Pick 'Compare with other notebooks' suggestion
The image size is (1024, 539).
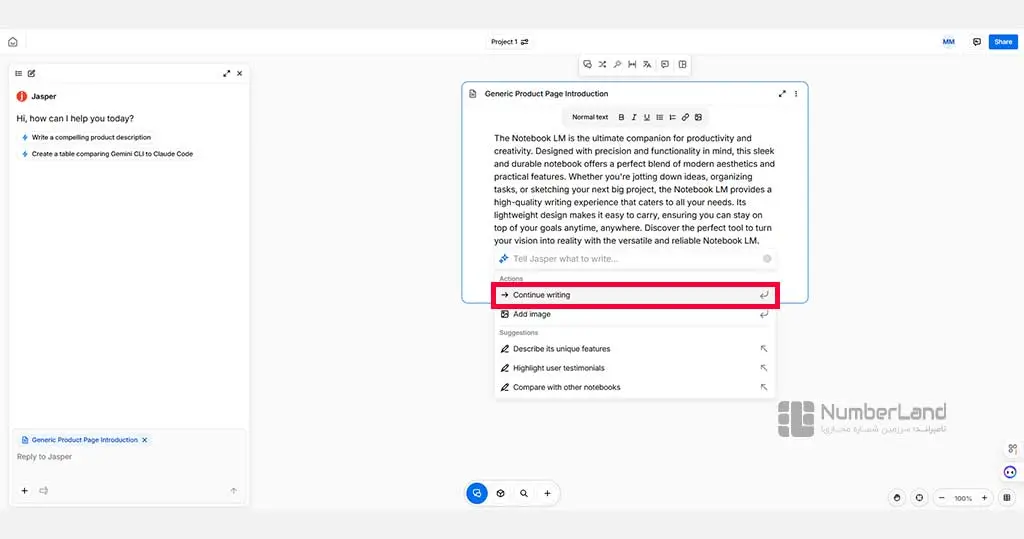click(x=635, y=387)
